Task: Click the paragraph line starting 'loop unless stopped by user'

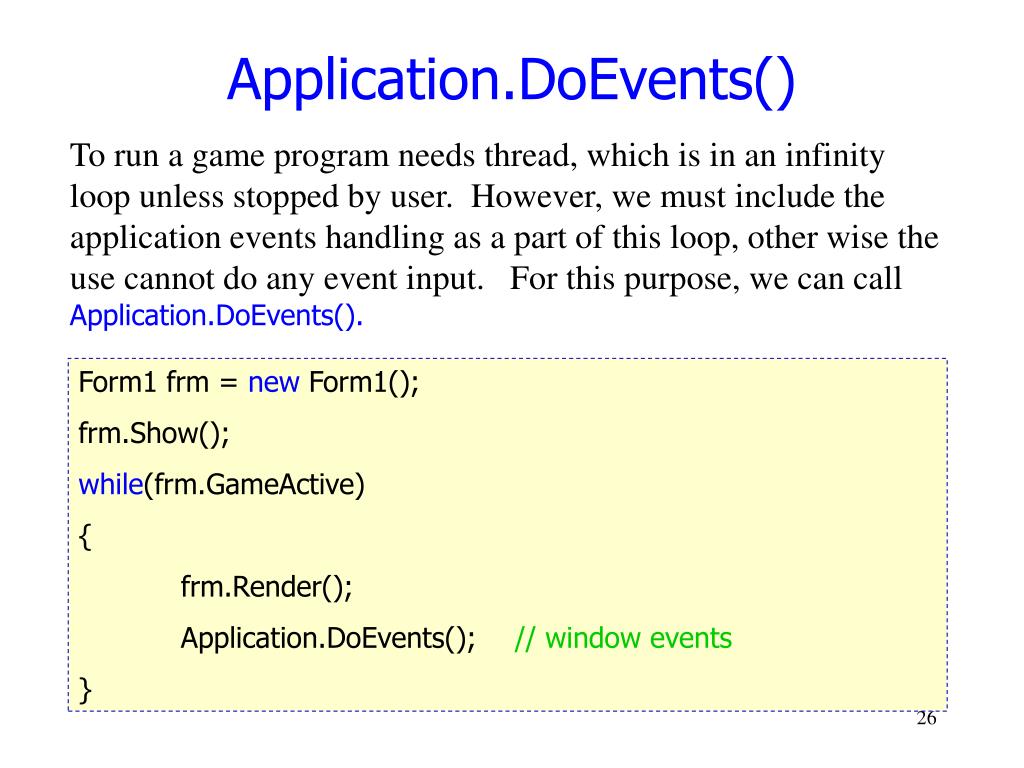Action: coord(477,197)
